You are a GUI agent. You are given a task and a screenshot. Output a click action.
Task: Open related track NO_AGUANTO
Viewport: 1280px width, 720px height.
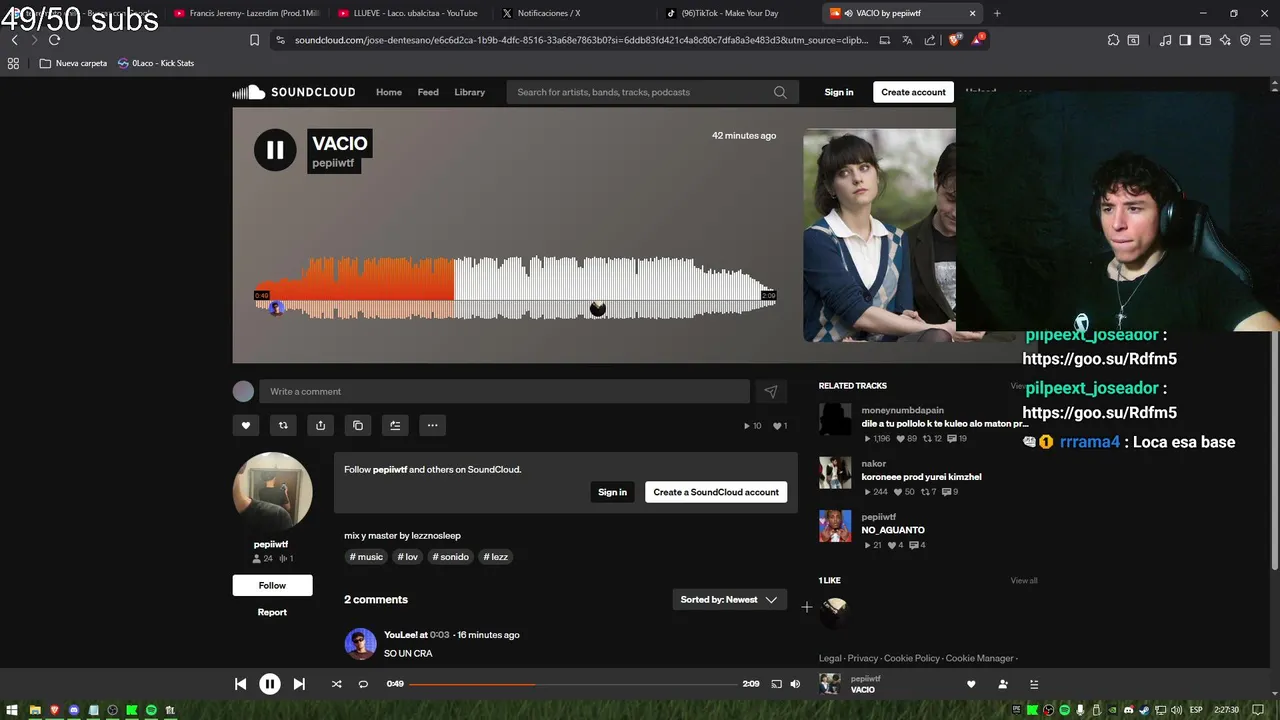pos(893,530)
